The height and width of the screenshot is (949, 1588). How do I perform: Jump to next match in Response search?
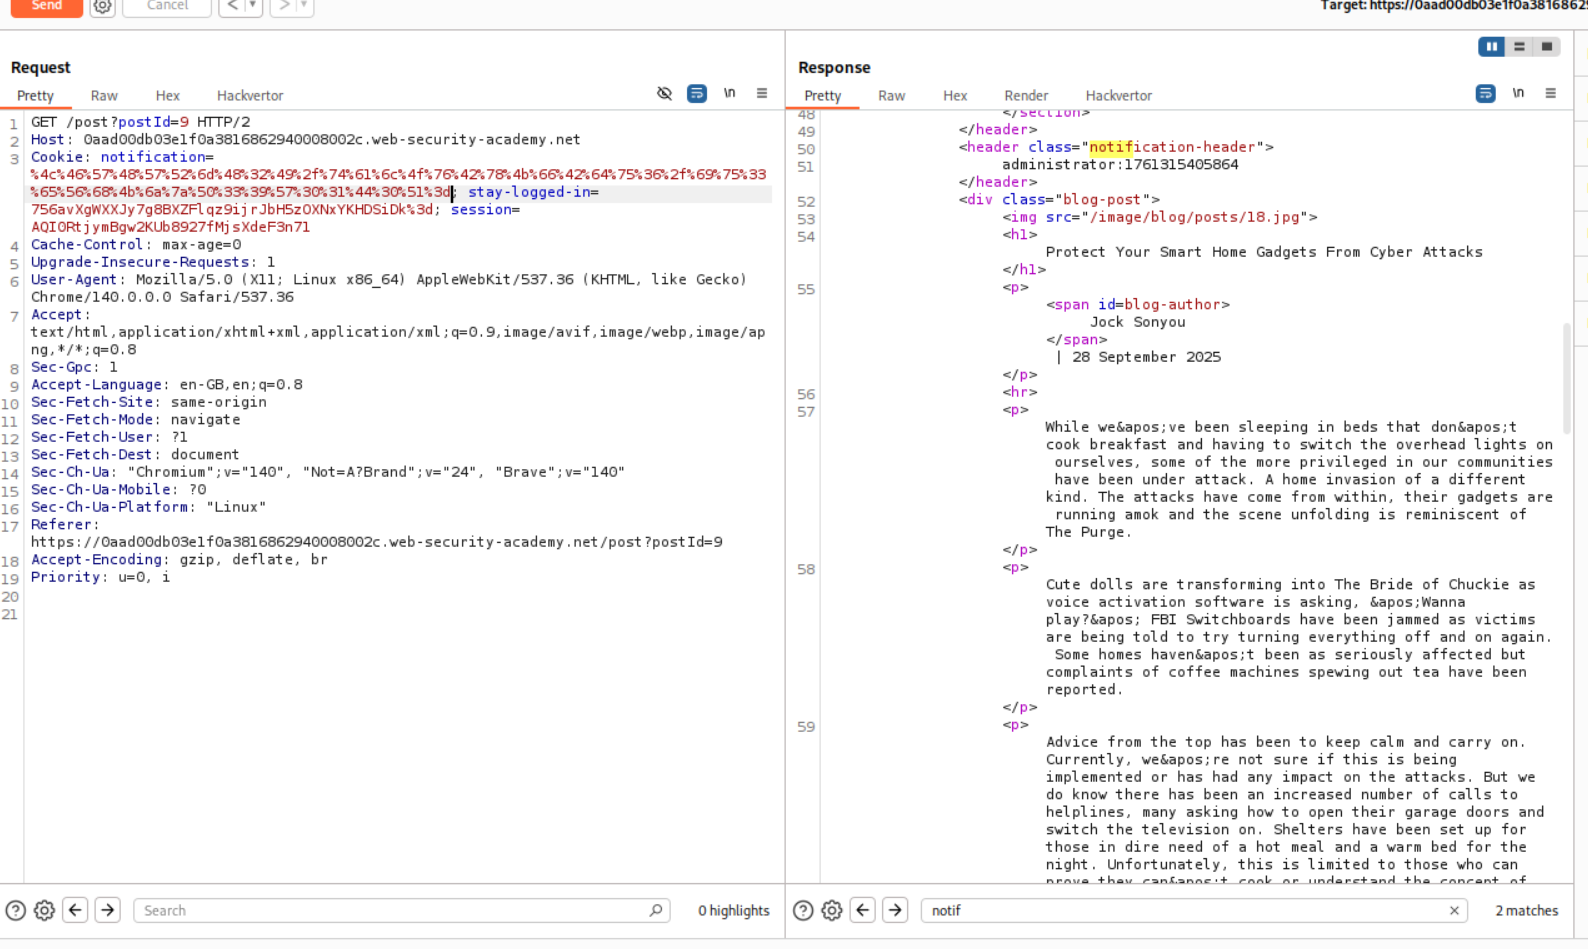click(895, 910)
